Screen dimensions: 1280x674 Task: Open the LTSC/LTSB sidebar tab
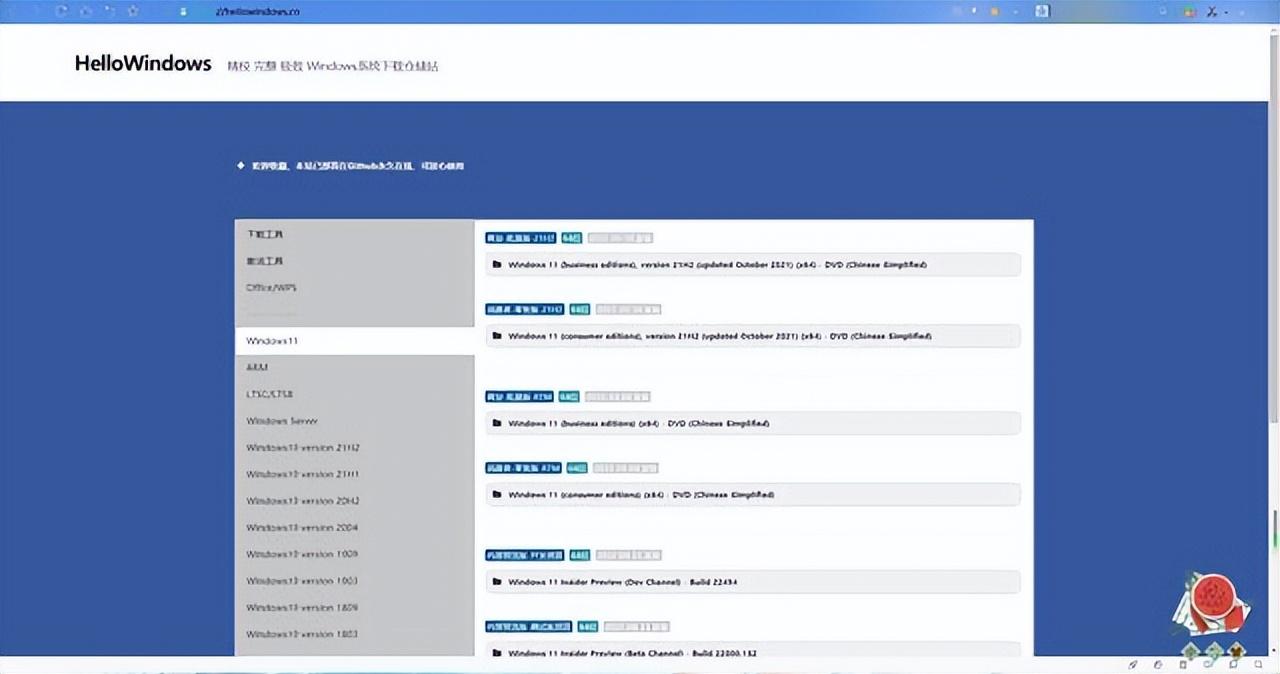tap(354, 394)
